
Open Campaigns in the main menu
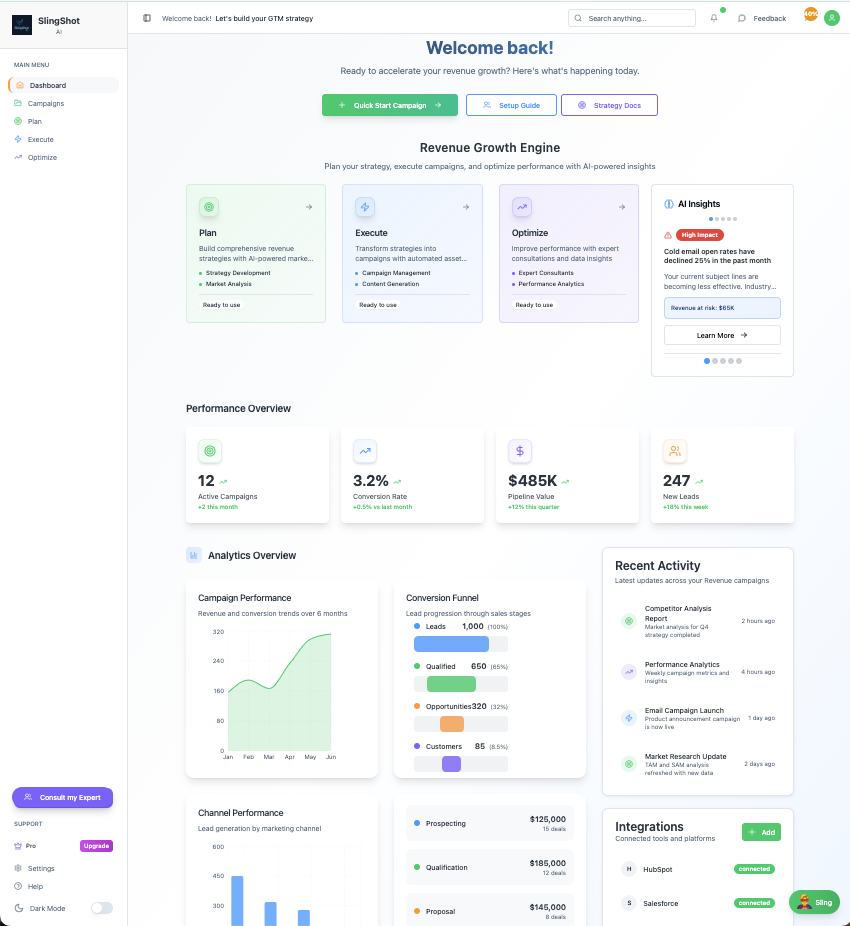coord(46,103)
